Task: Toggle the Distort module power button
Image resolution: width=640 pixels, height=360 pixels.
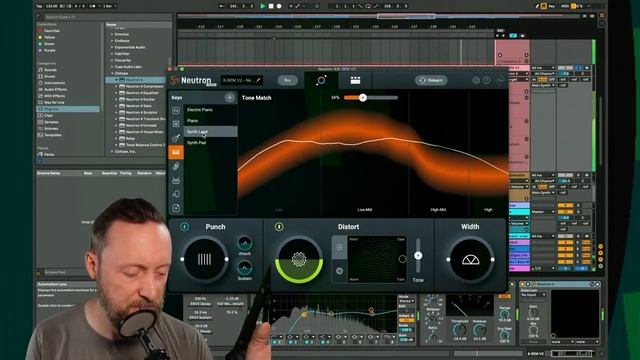Action: coord(279,227)
